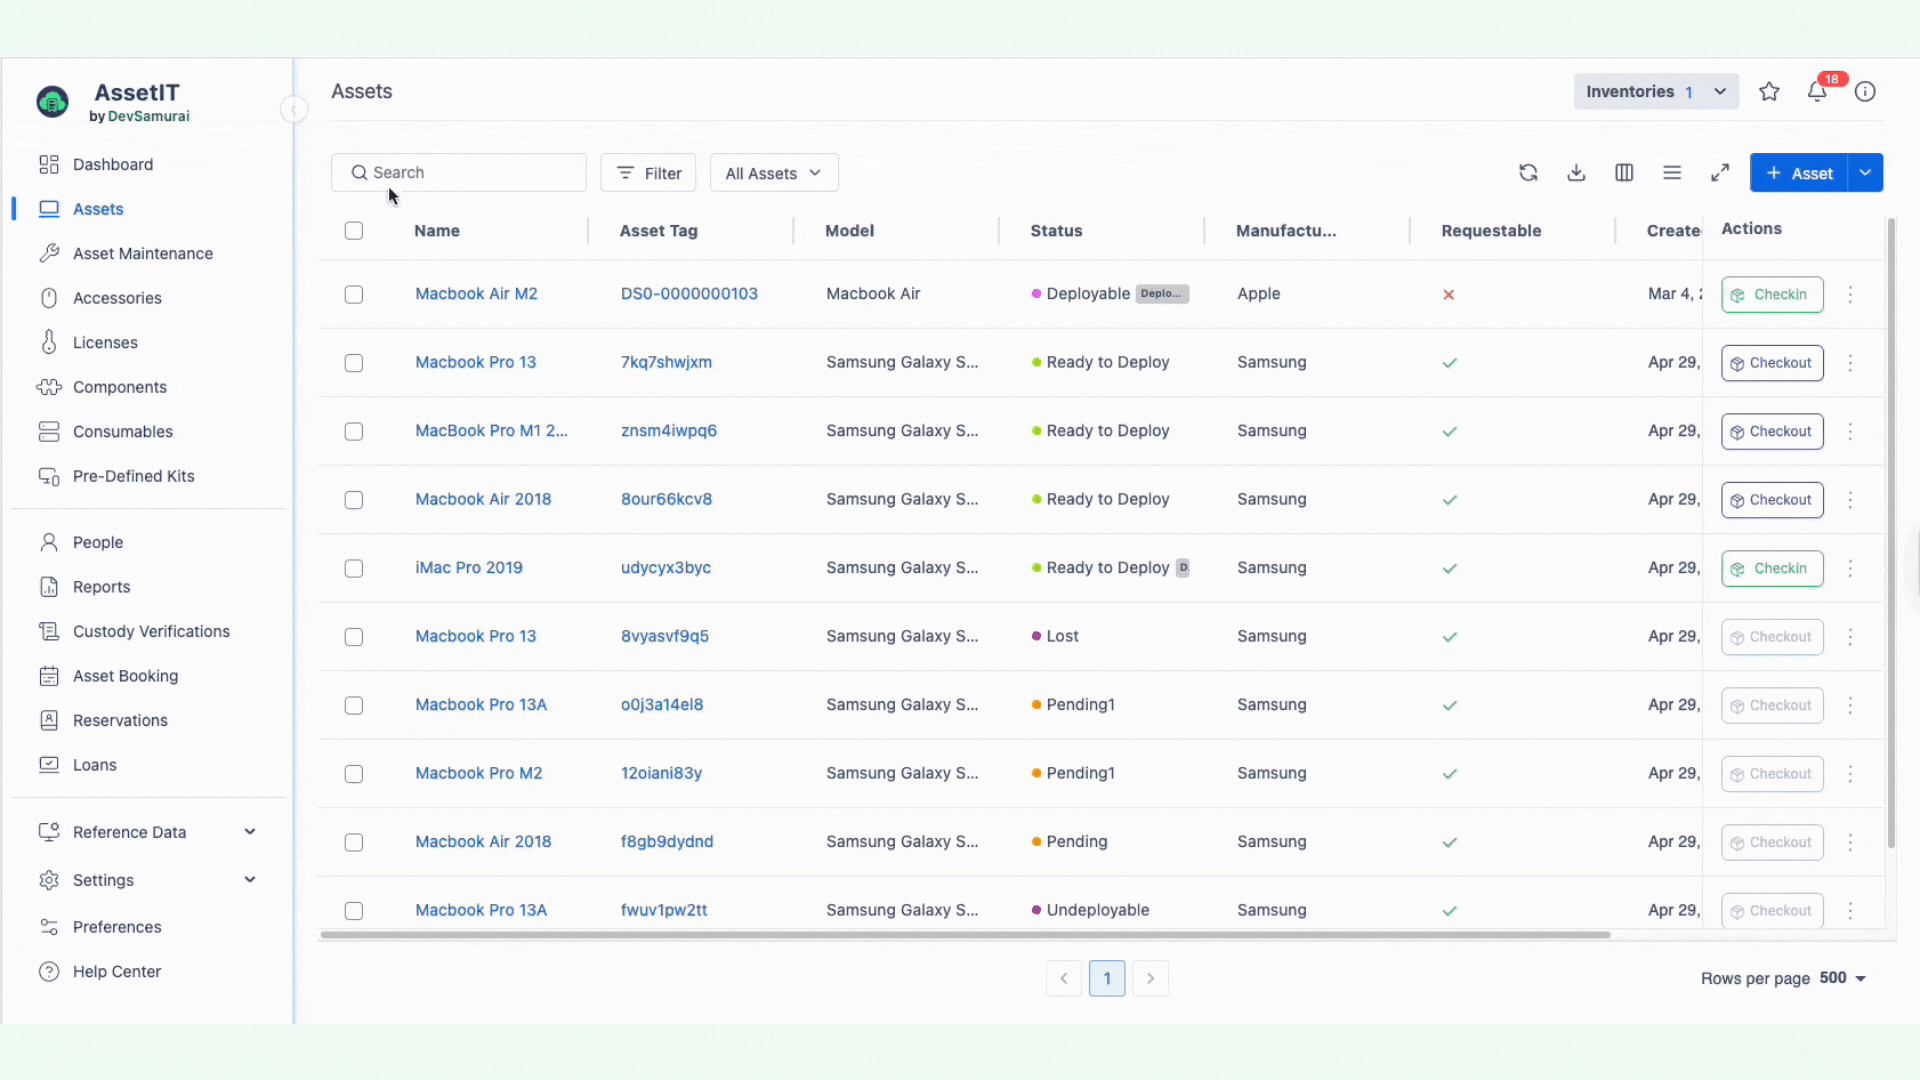Export assets using the download icon

(1576, 172)
